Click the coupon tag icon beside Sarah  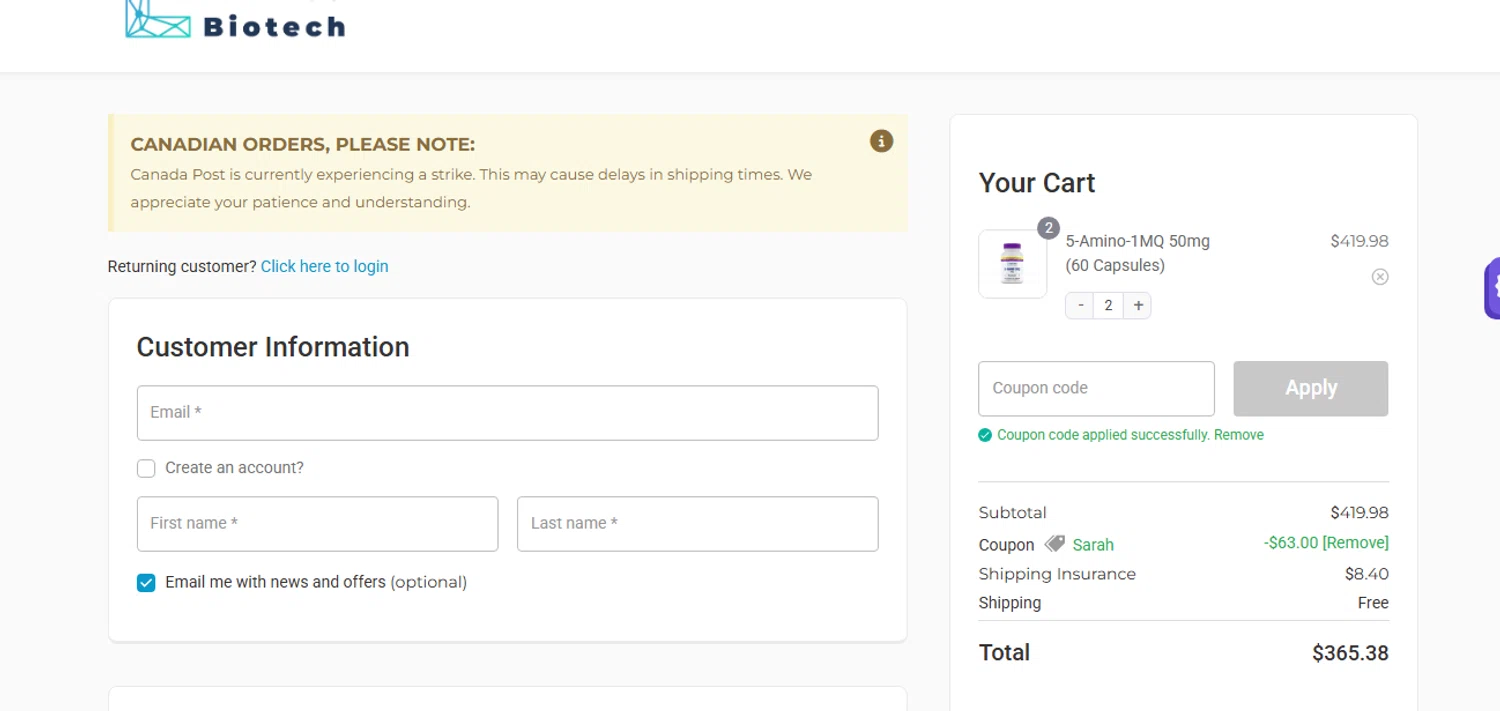[1054, 544]
